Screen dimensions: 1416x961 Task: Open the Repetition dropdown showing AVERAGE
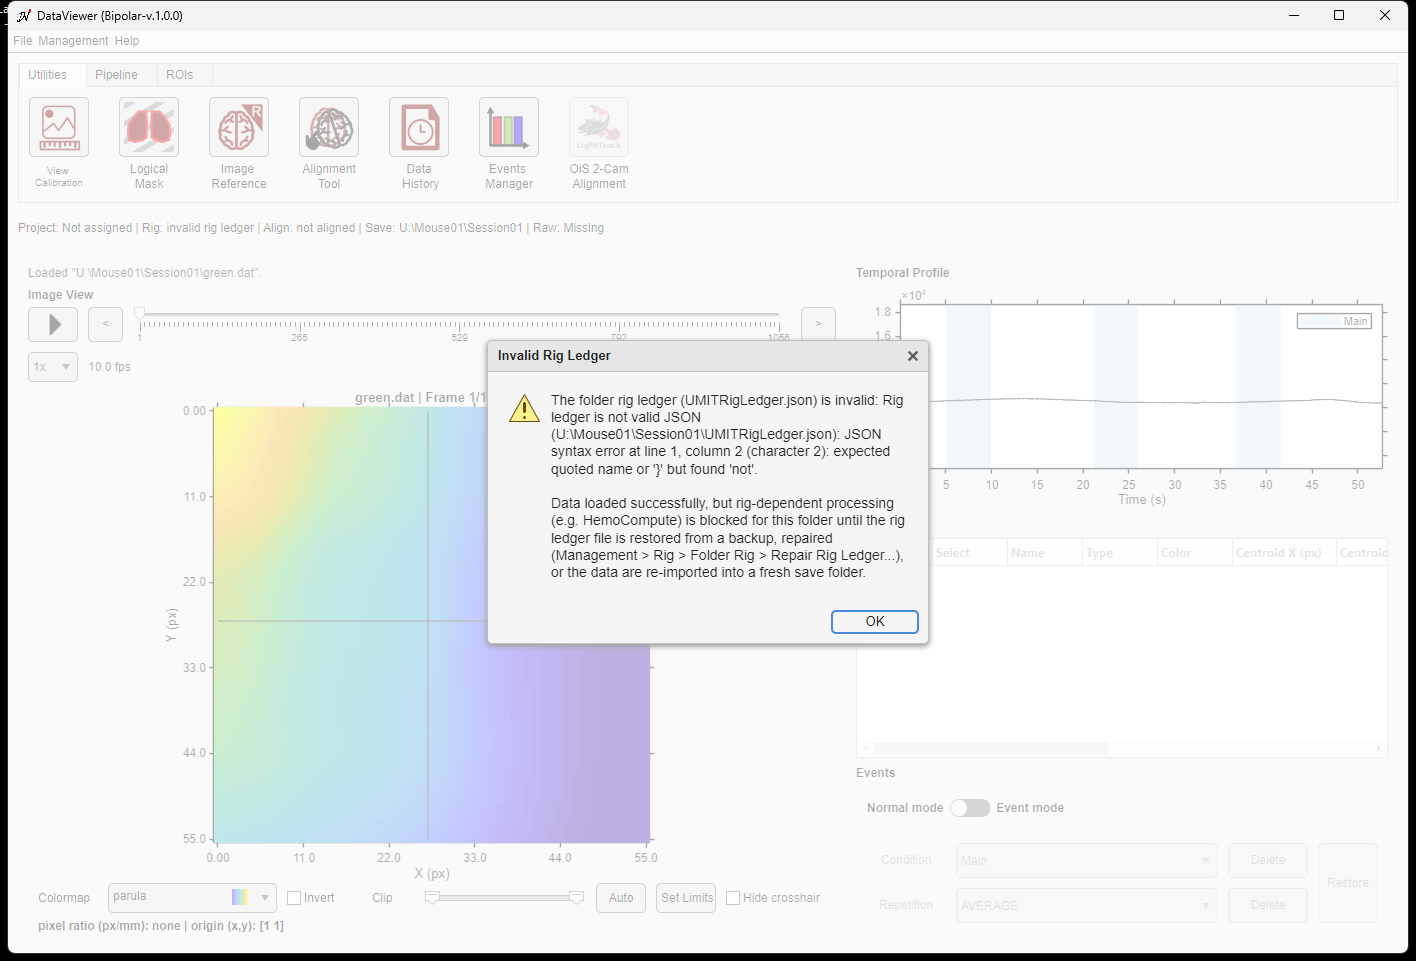click(x=1087, y=905)
